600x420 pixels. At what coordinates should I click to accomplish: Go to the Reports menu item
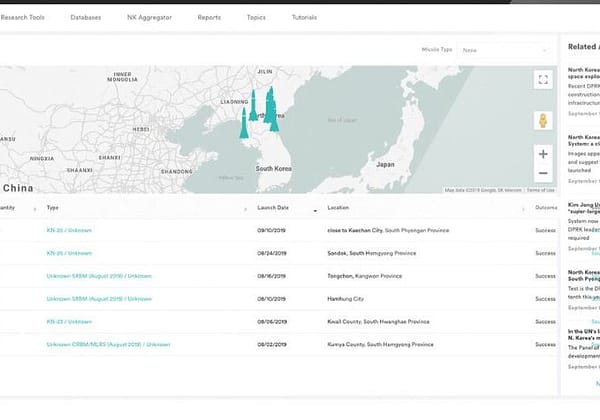(209, 17)
